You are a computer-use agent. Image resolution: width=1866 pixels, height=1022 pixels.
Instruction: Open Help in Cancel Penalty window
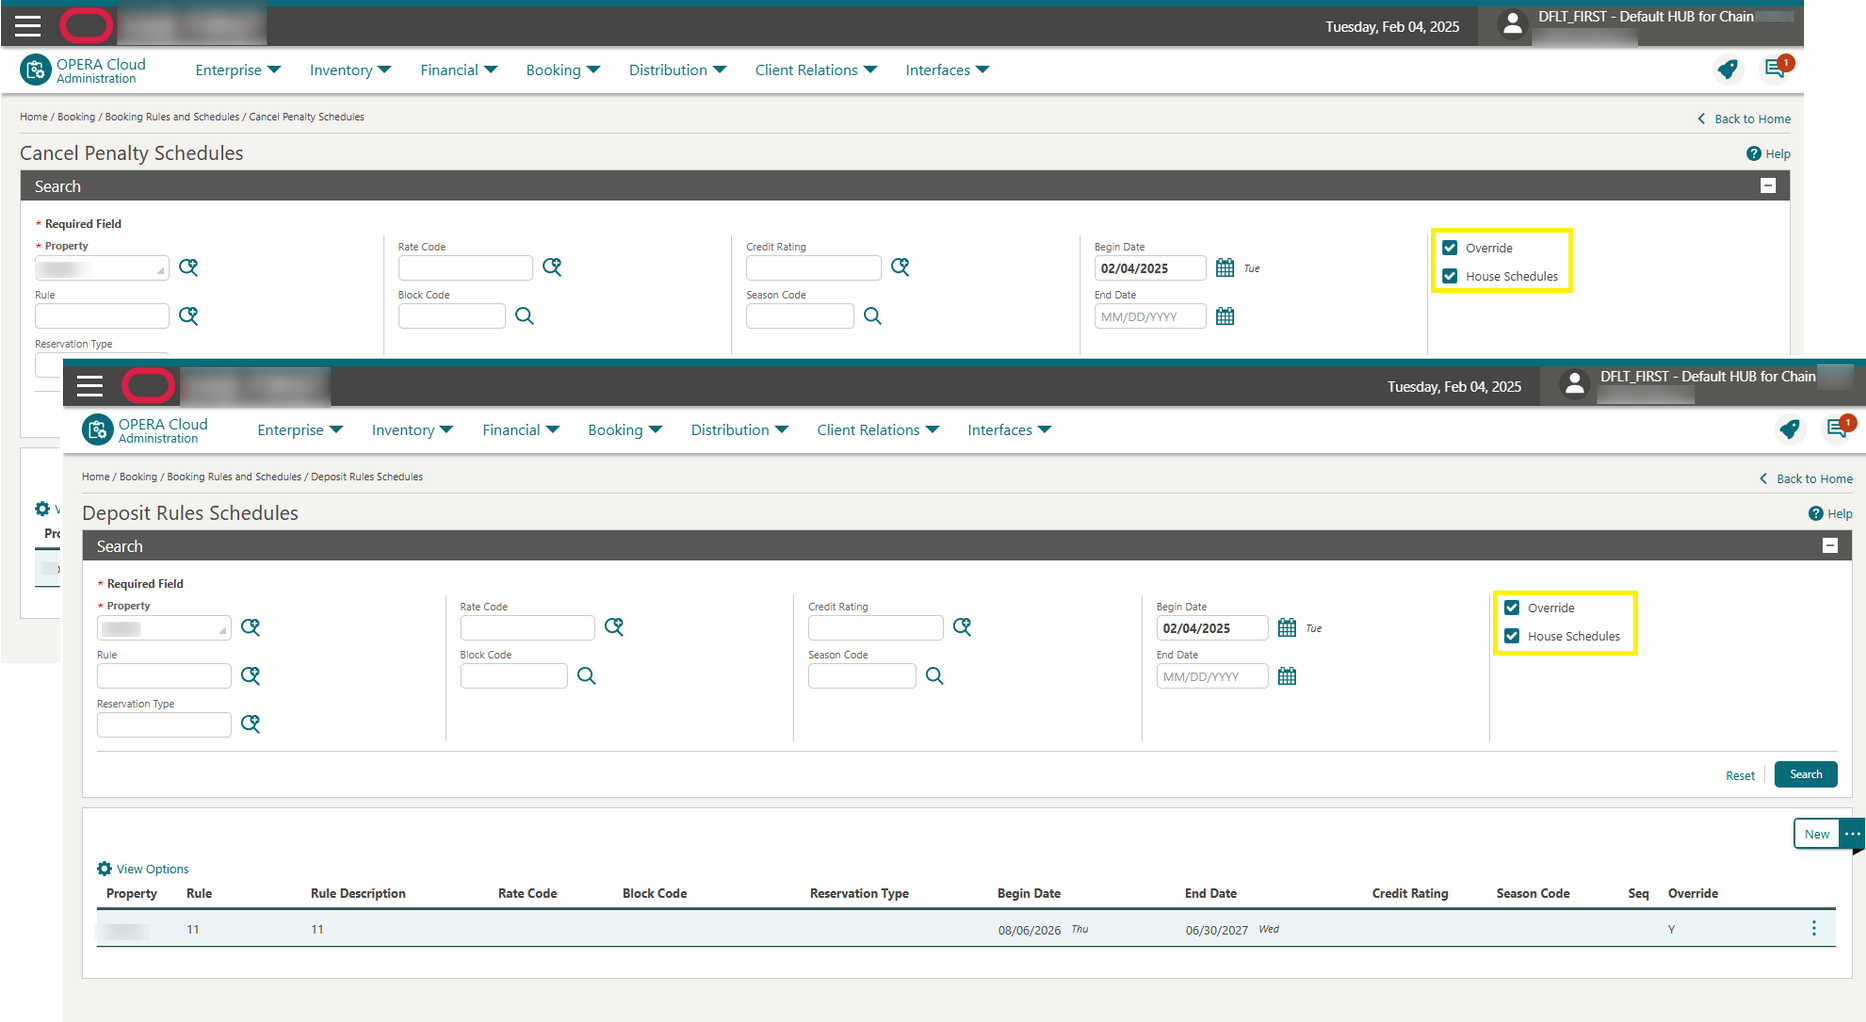coord(1768,154)
